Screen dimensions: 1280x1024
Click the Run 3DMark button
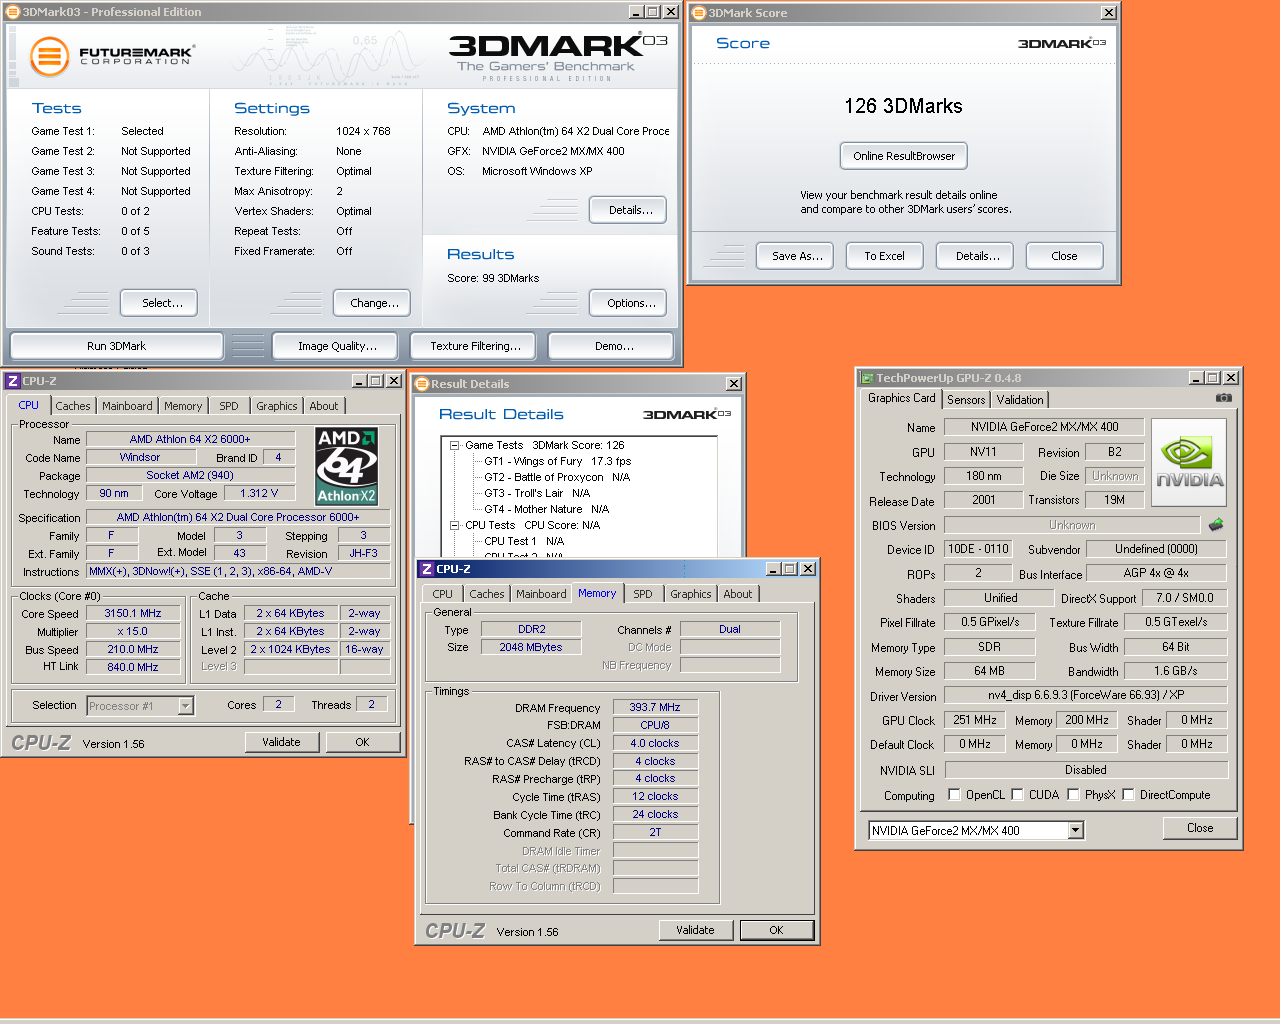click(116, 346)
